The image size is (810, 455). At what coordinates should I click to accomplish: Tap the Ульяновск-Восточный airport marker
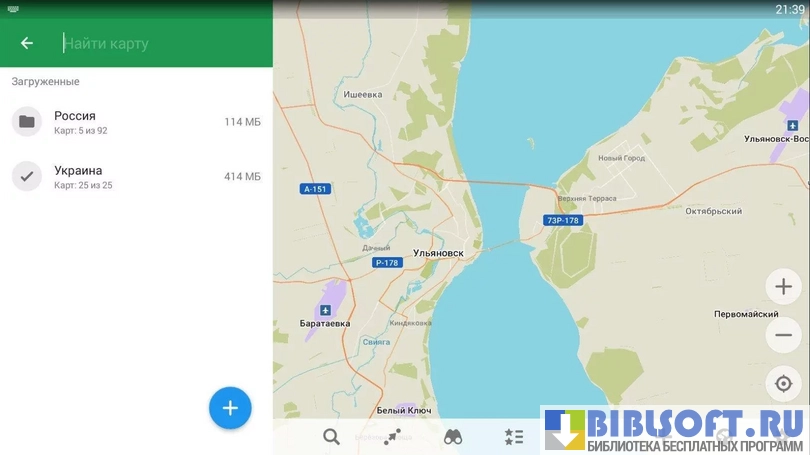tap(792, 125)
